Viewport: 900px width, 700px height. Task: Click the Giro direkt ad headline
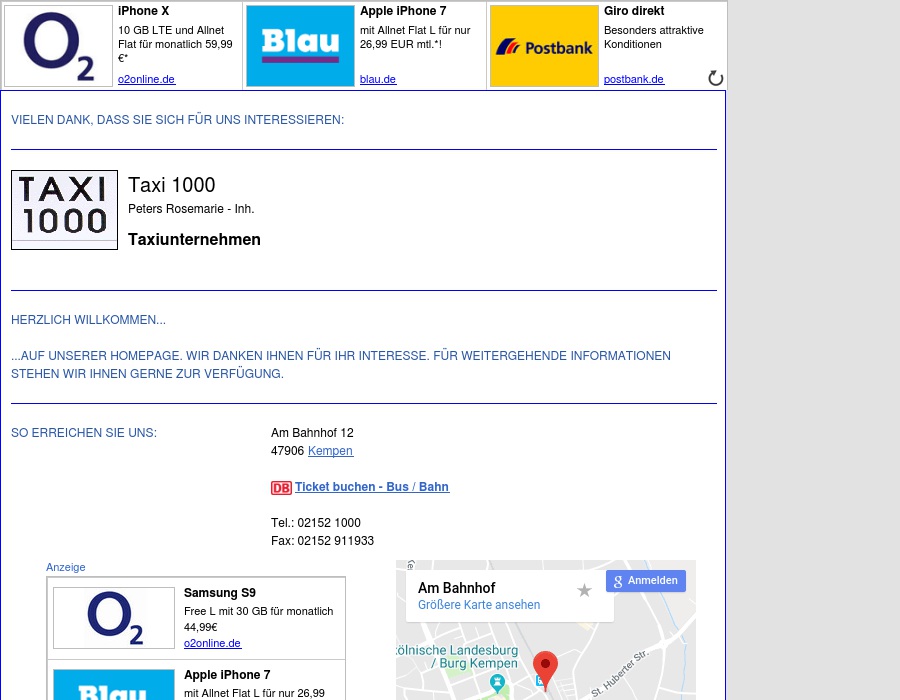pyautogui.click(x=634, y=11)
